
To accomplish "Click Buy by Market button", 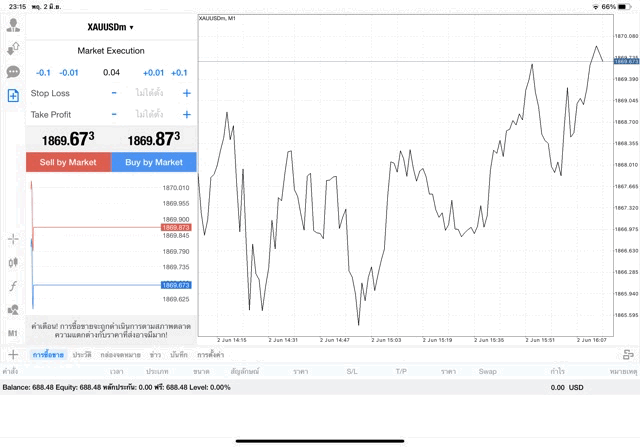I will coord(154,162).
